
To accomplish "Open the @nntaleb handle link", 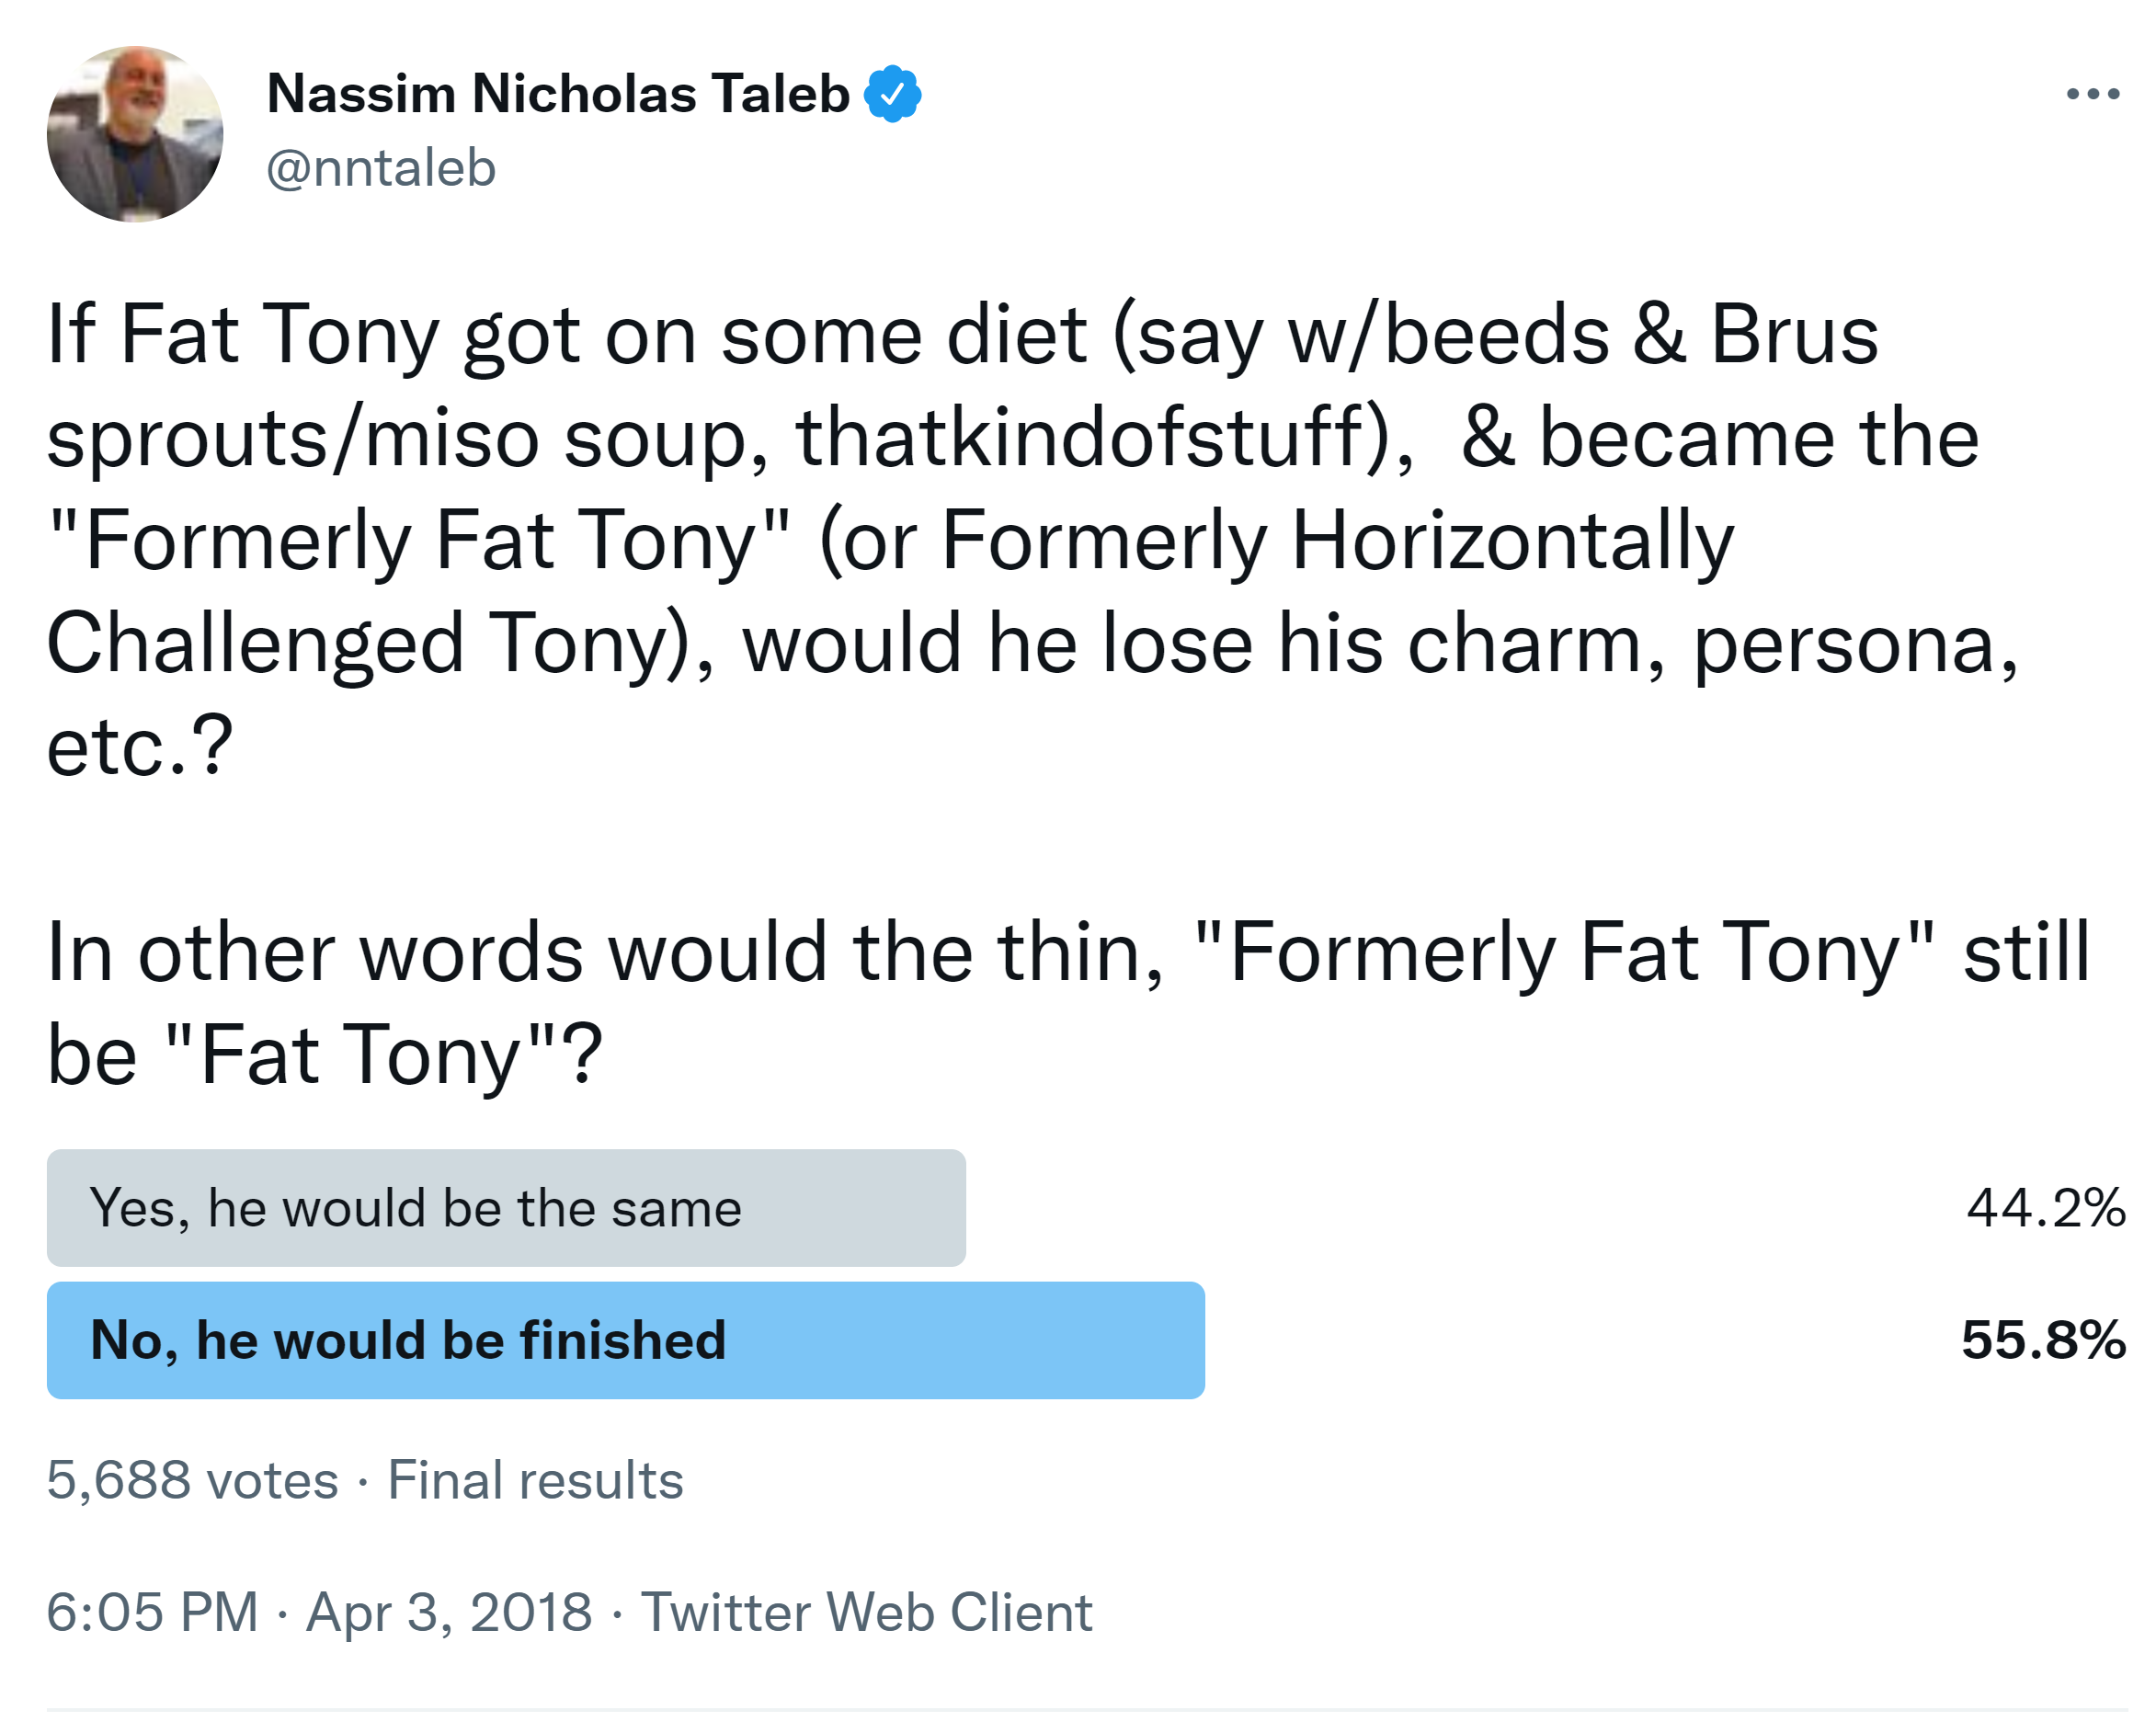I will [381, 168].
